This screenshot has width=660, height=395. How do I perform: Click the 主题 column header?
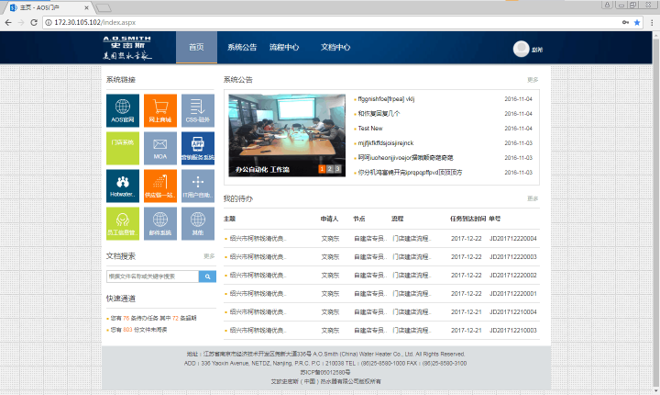229,219
